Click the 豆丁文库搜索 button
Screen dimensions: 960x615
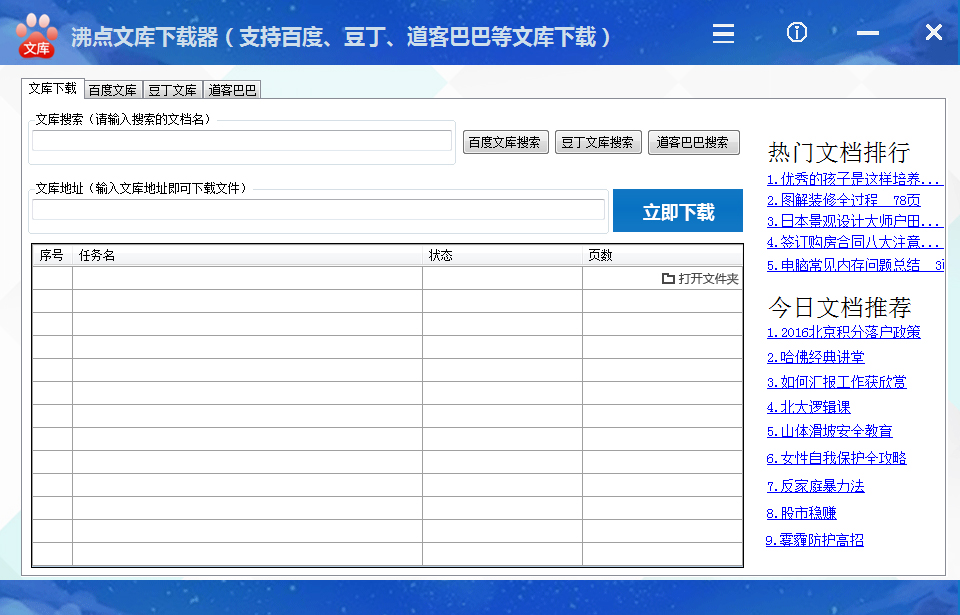(x=598, y=142)
